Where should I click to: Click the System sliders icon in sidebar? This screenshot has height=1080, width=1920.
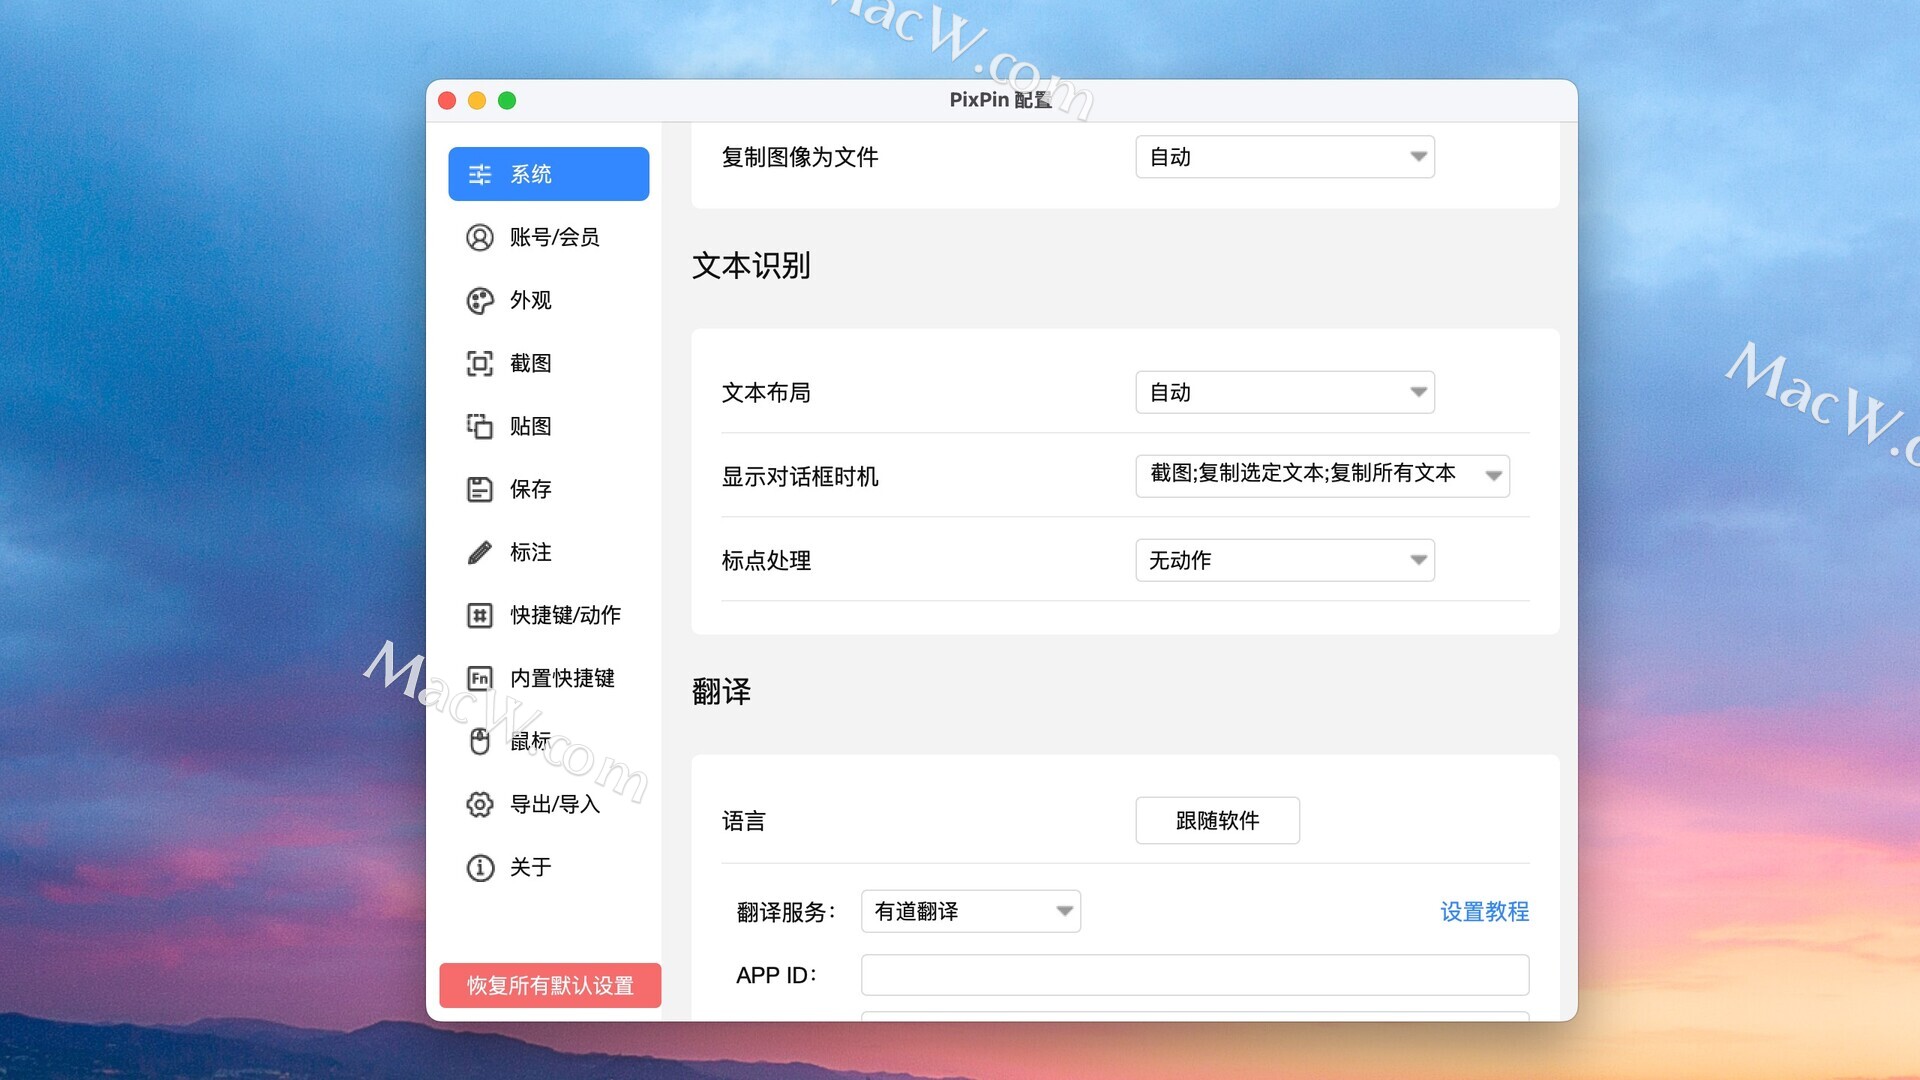point(480,174)
